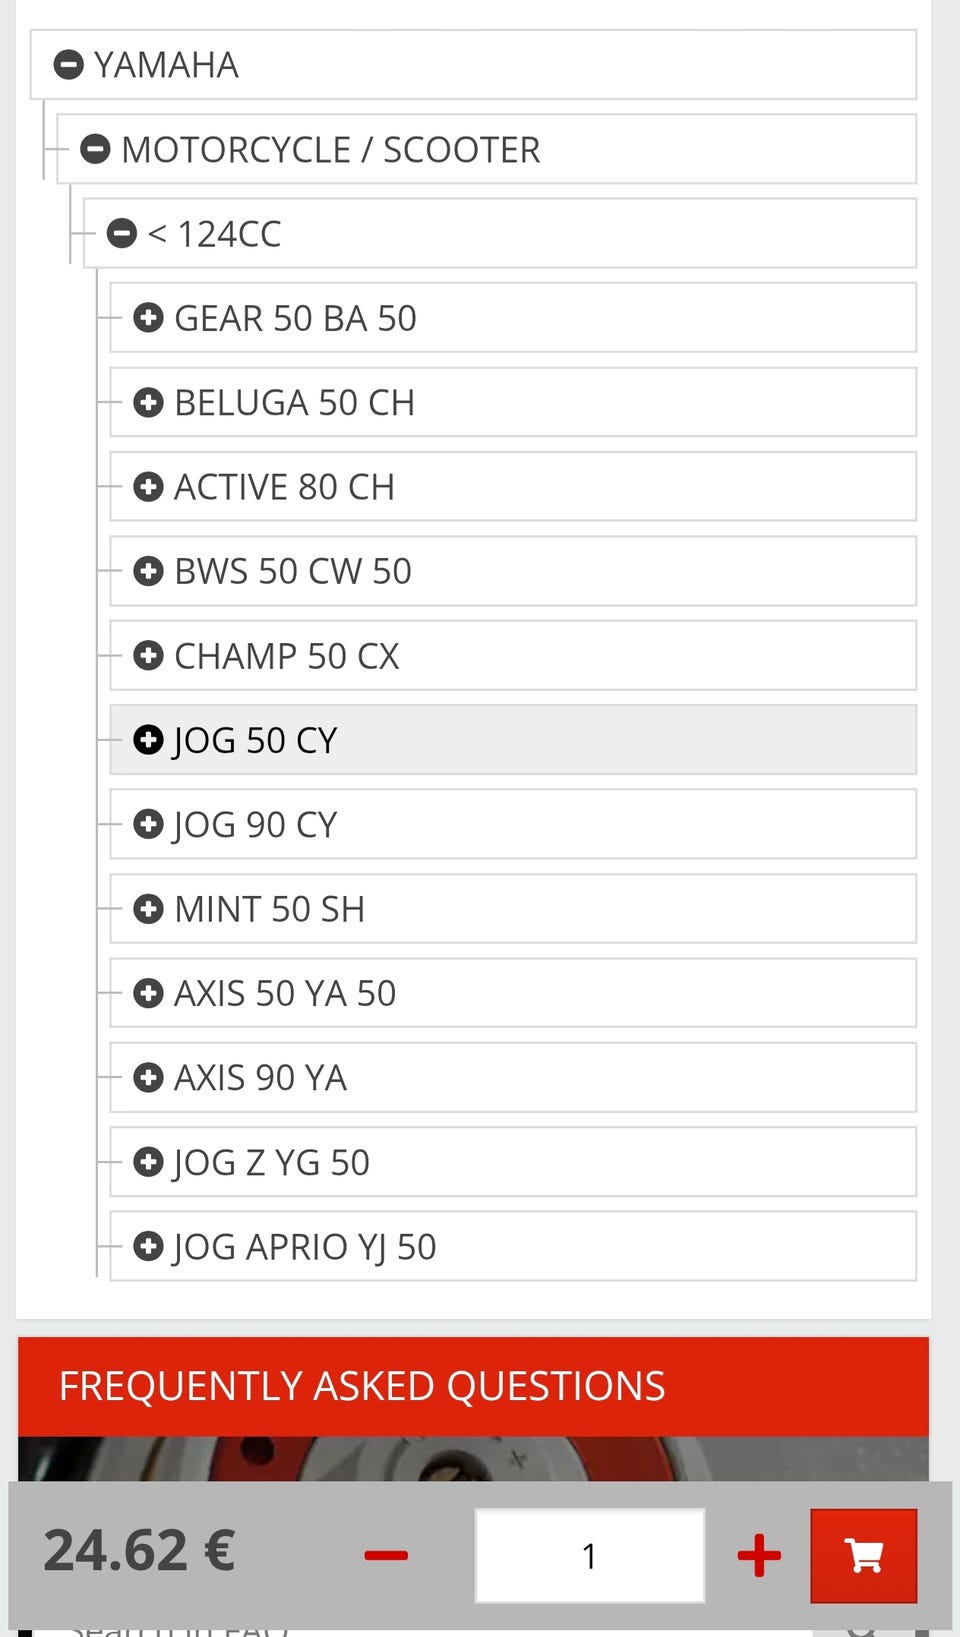Expand GEAR 50 BA 50 plus icon
The width and height of the screenshot is (960, 1637).
(148, 318)
